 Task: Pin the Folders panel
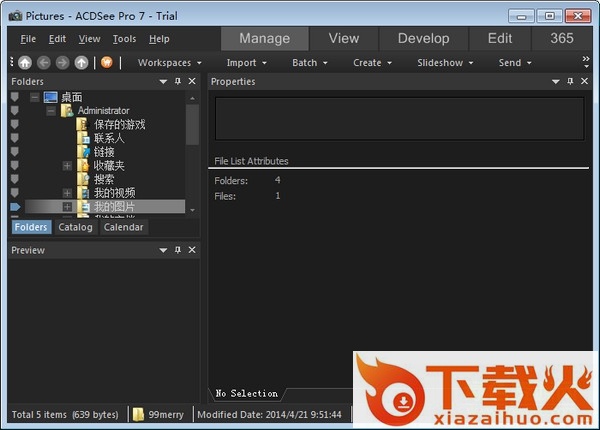point(178,81)
